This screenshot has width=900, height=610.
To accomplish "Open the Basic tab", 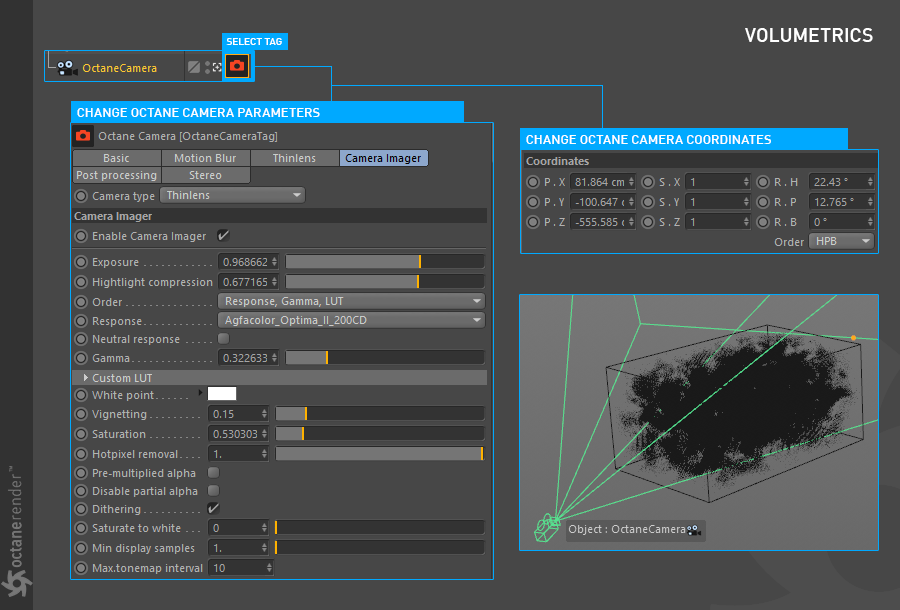I will (x=117, y=158).
